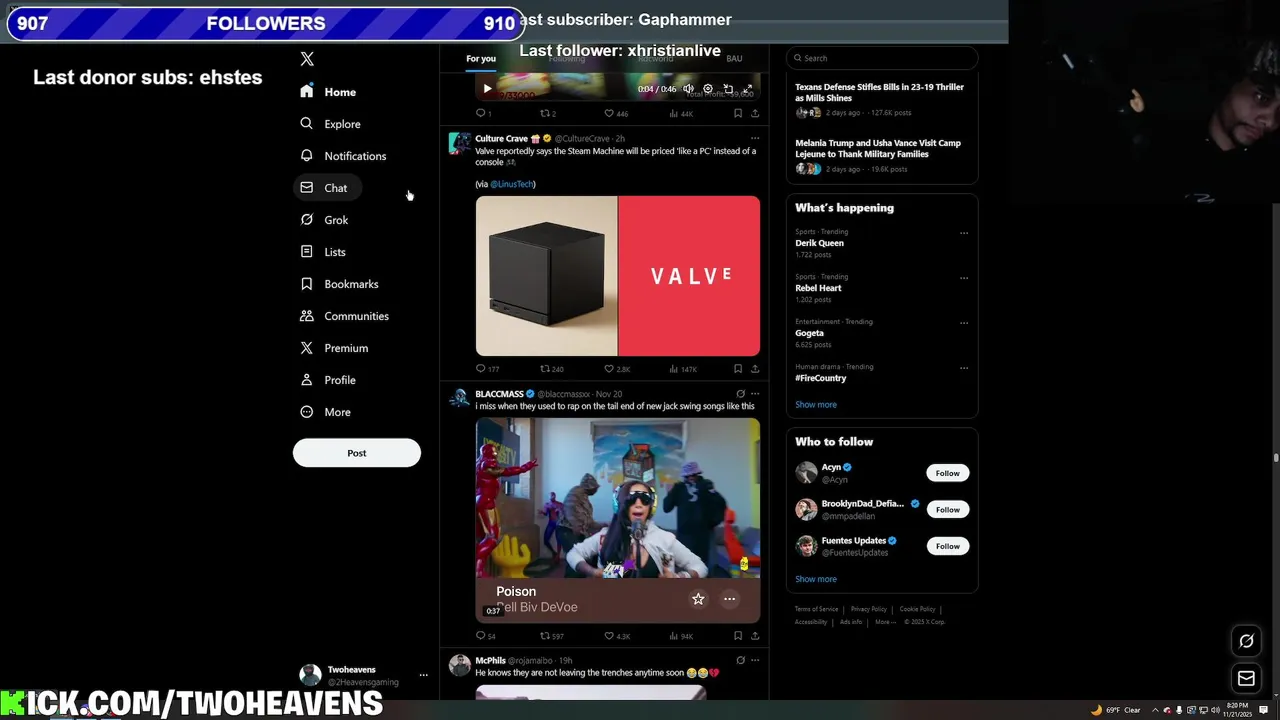The height and width of the screenshot is (720, 1280).
Task: Show more under Who to follow
Action: point(816,579)
